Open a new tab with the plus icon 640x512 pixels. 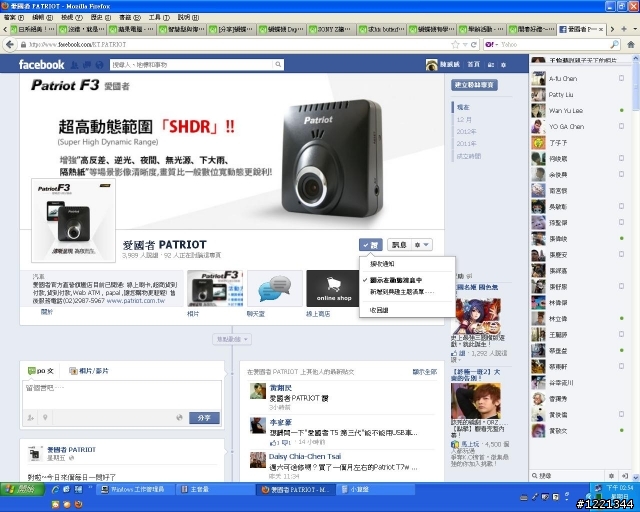pyautogui.click(x=624, y=29)
